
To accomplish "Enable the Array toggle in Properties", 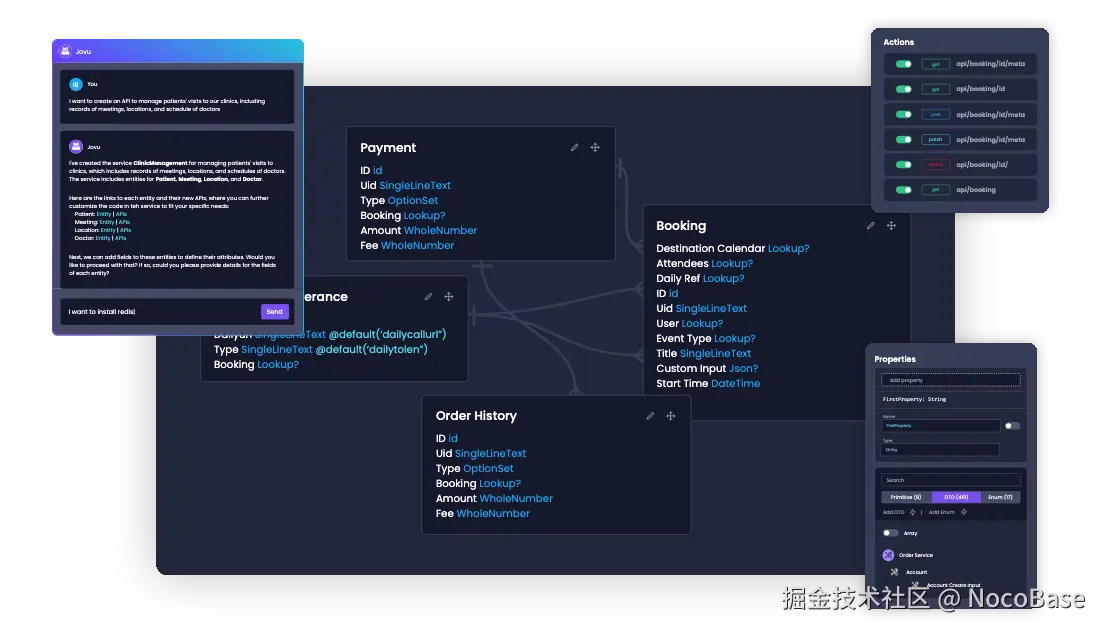I will [x=891, y=533].
